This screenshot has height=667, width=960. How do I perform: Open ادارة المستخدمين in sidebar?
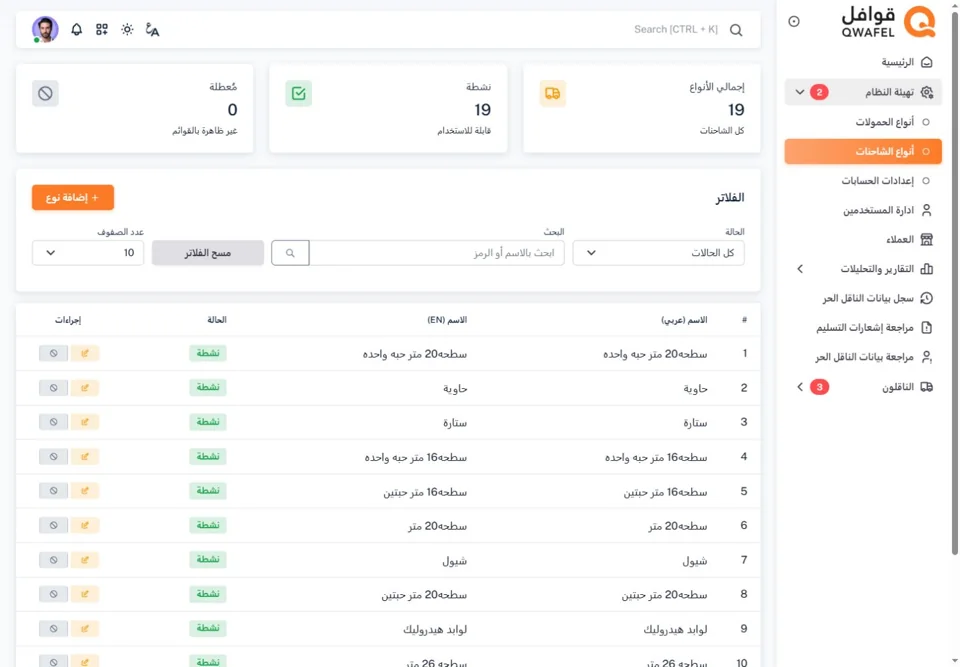tap(863, 210)
